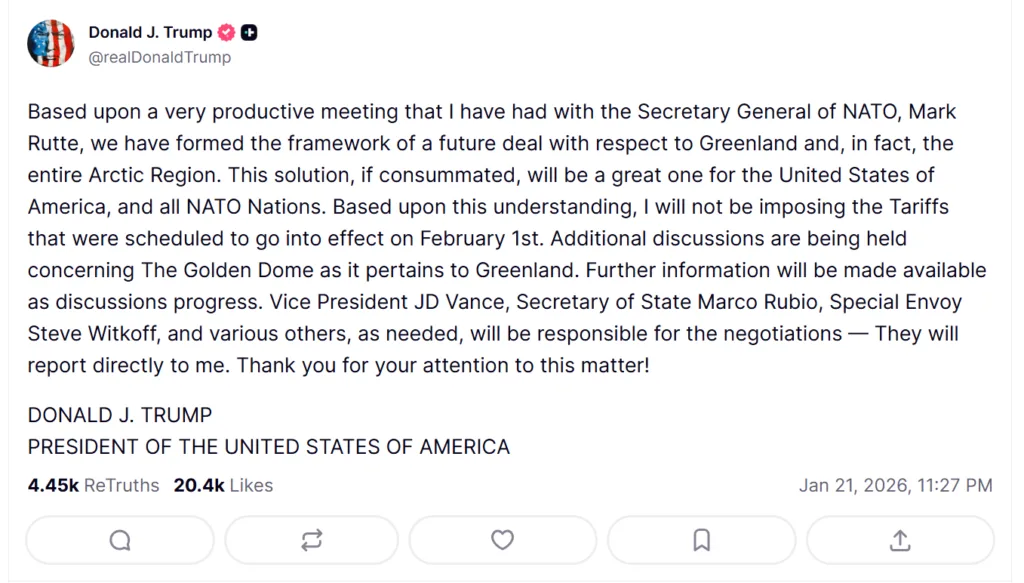Click the Jan 21, 2026 timestamp

[895, 485]
